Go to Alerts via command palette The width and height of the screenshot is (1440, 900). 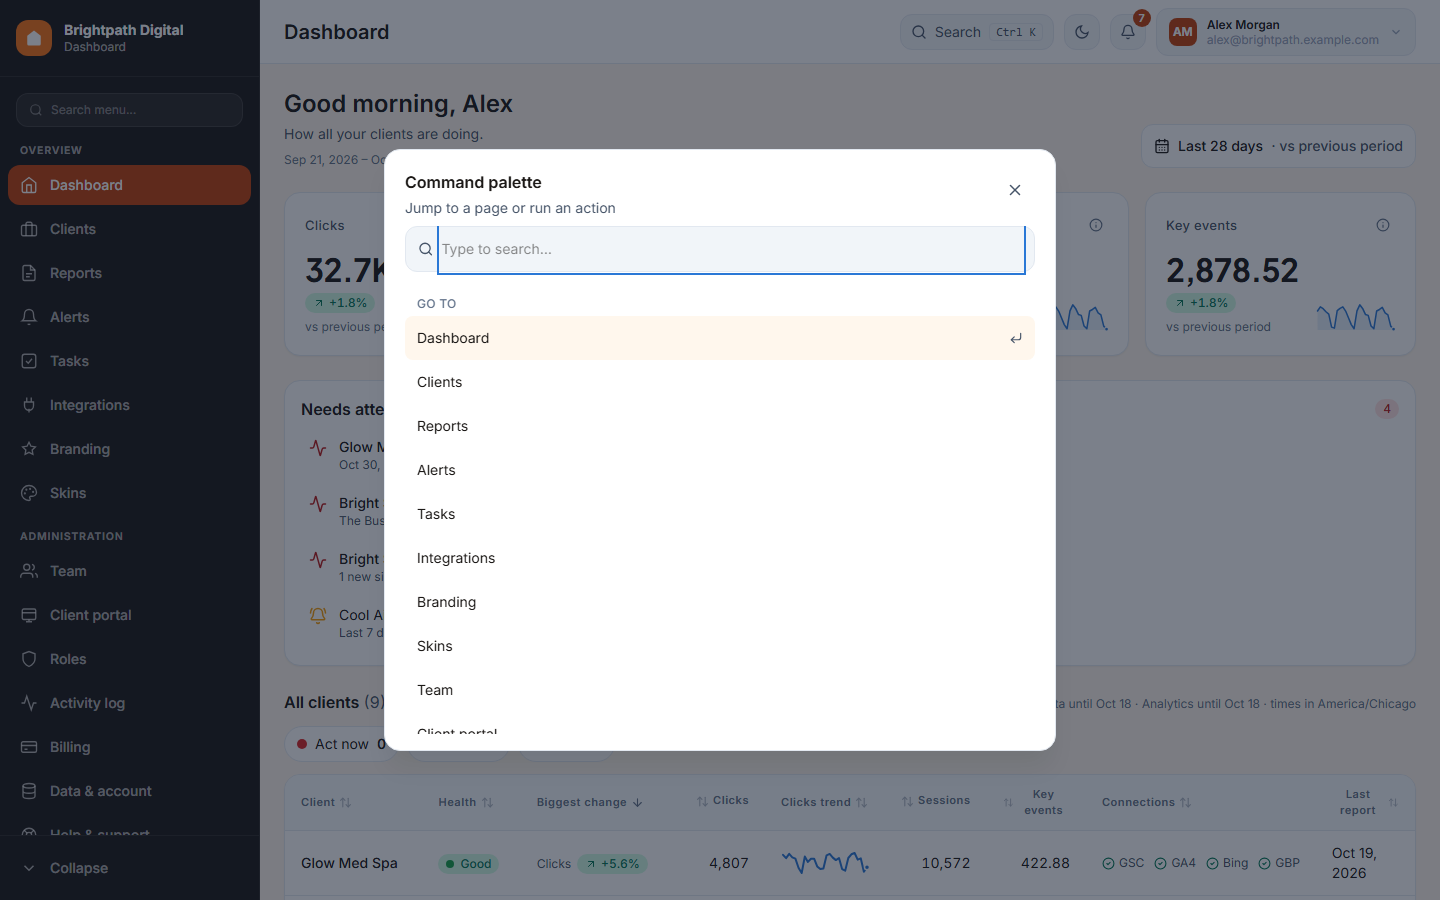tap(720, 470)
